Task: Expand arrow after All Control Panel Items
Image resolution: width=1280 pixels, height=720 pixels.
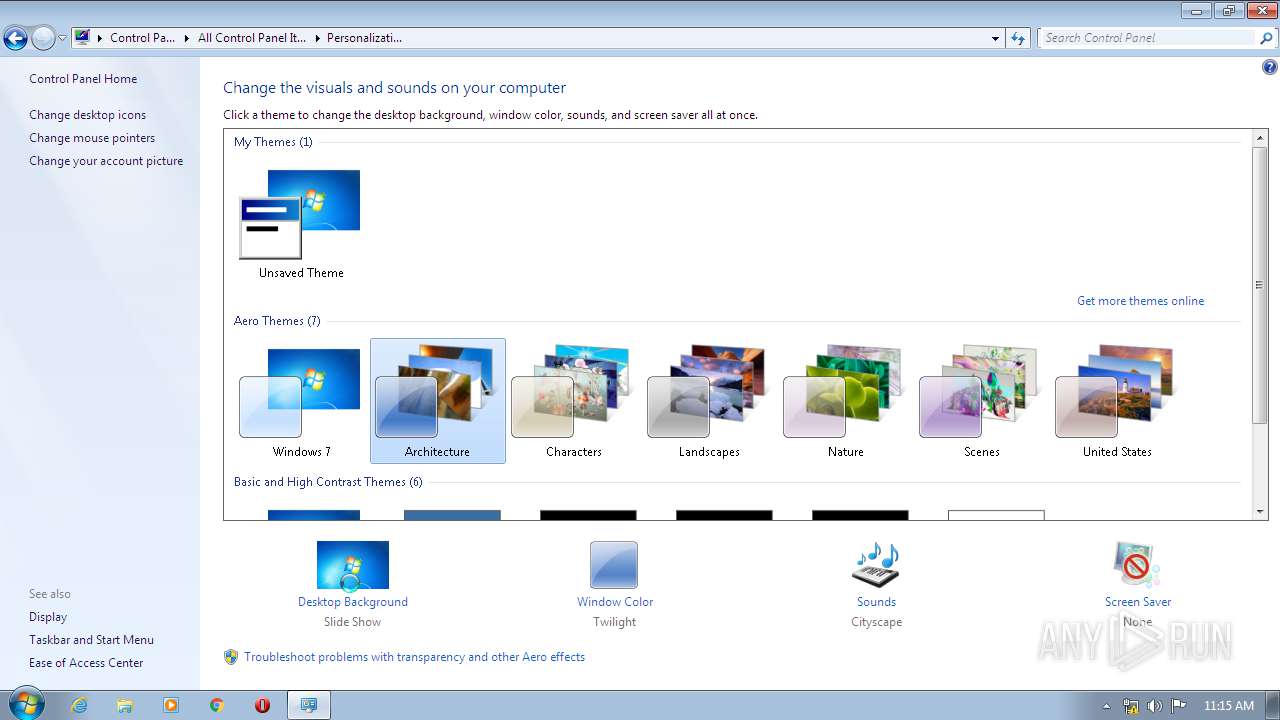Action: [317, 38]
